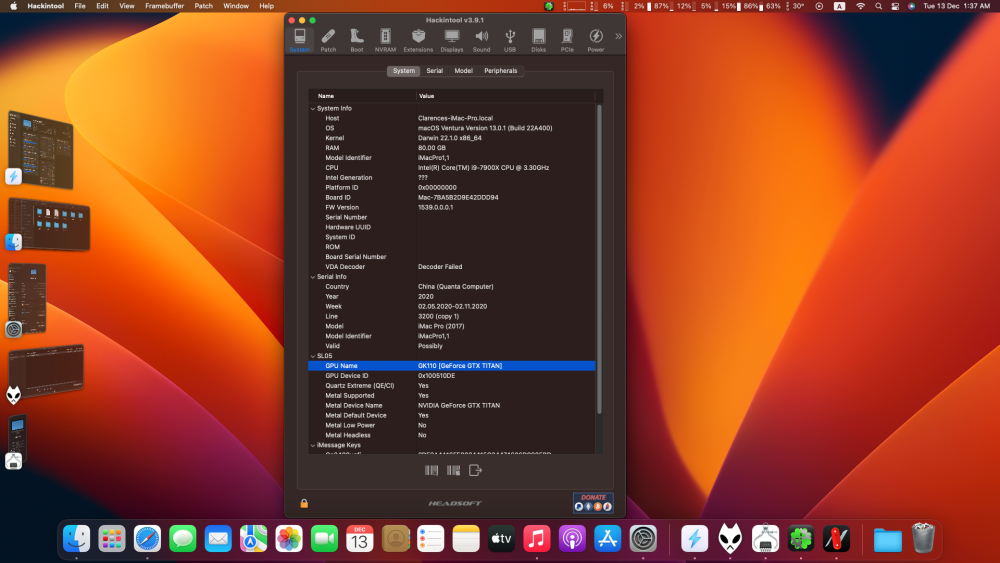Click the Value column header

point(506,96)
